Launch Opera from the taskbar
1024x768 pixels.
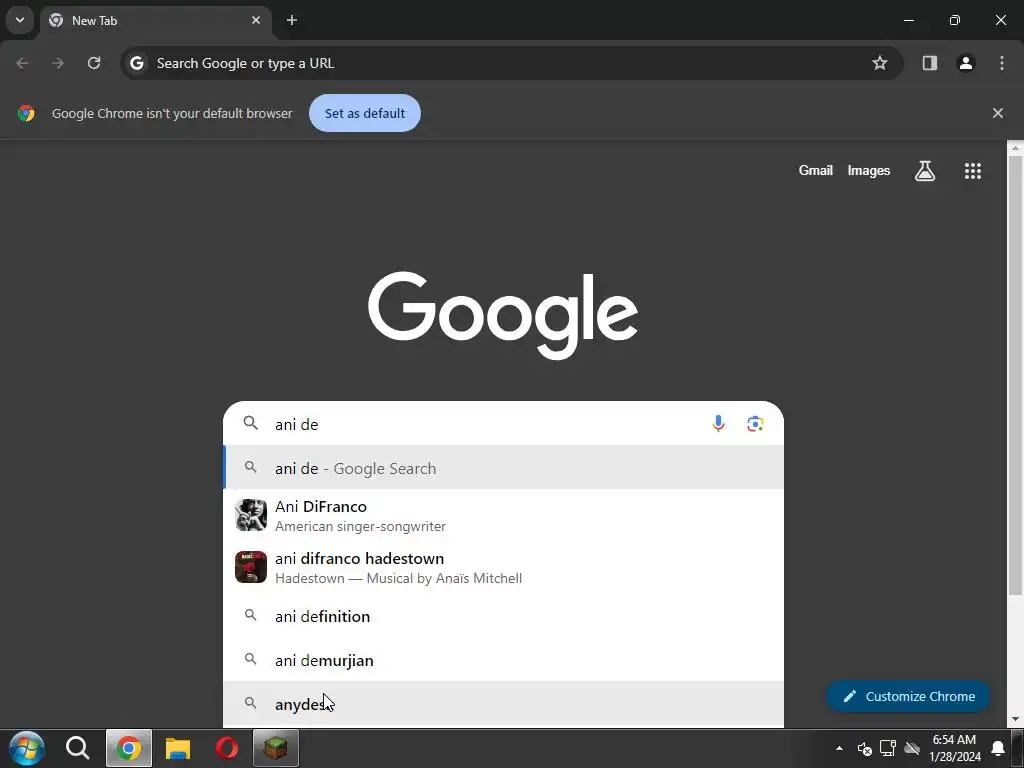coord(227,748)
